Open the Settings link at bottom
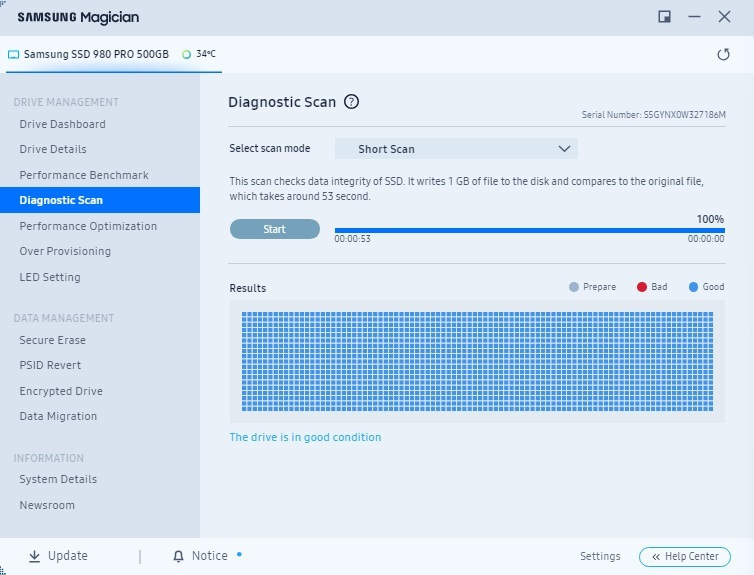Image resolution: width=754 pixels, height=575 pixels. (x=600, y=556)
